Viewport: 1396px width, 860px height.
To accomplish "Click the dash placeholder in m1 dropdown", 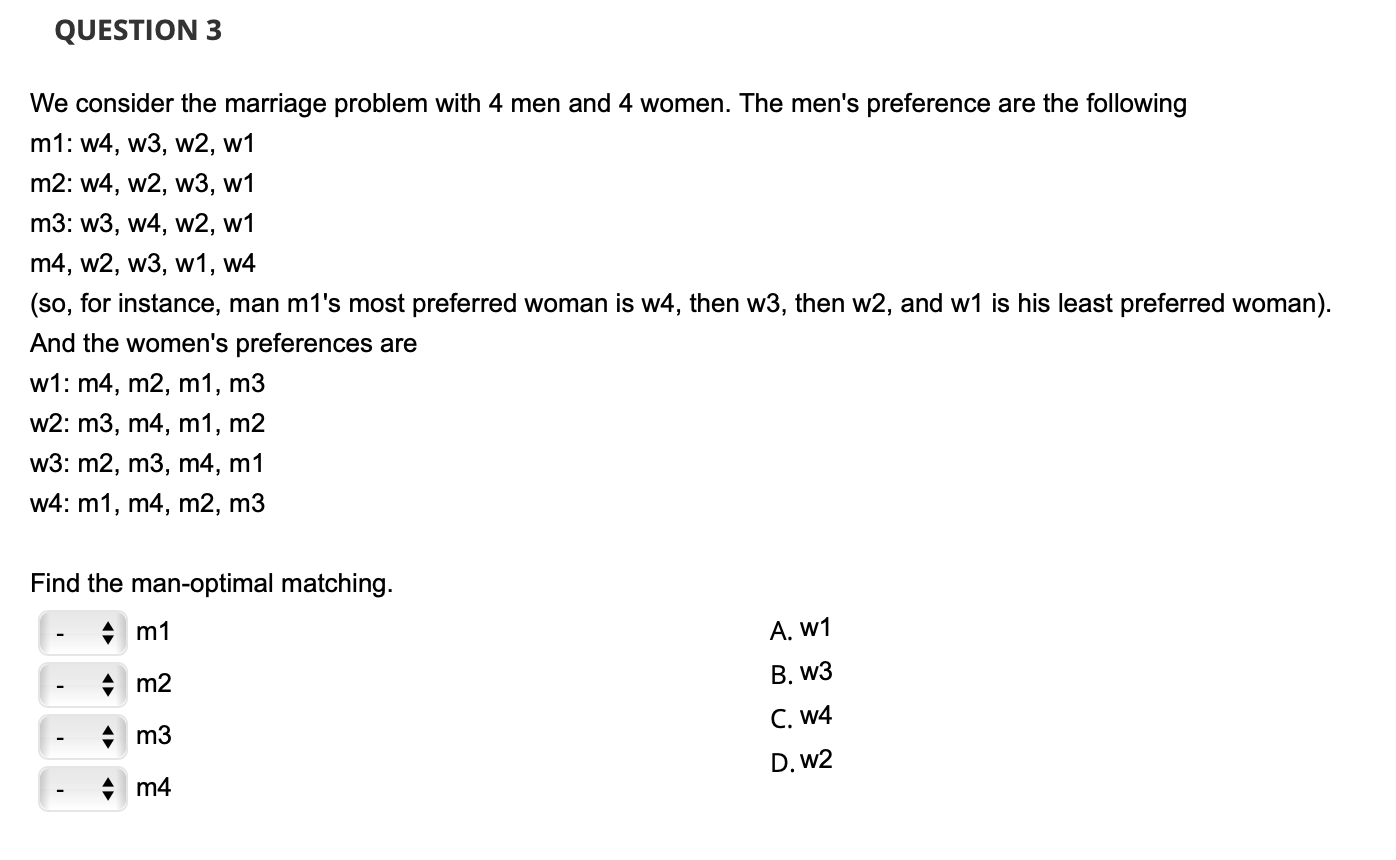I will tap(58, 632).
